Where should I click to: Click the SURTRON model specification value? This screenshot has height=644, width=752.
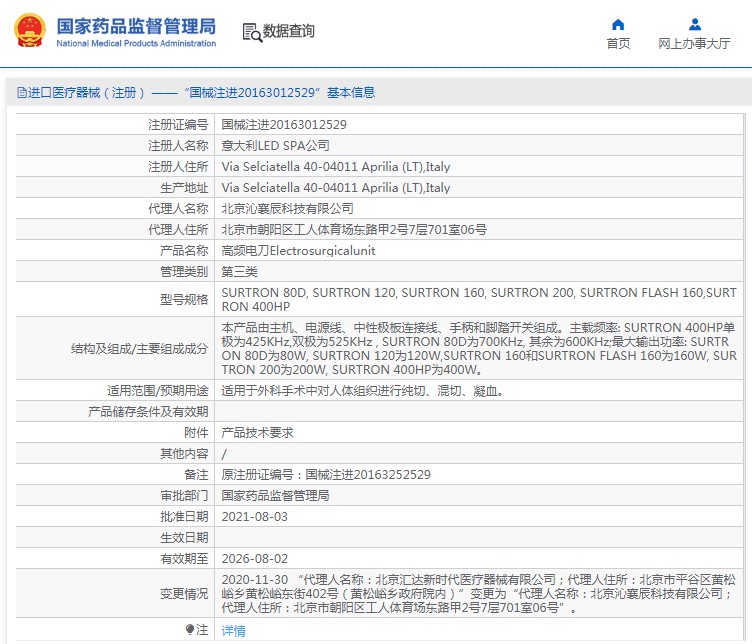(x=479, y=299)
